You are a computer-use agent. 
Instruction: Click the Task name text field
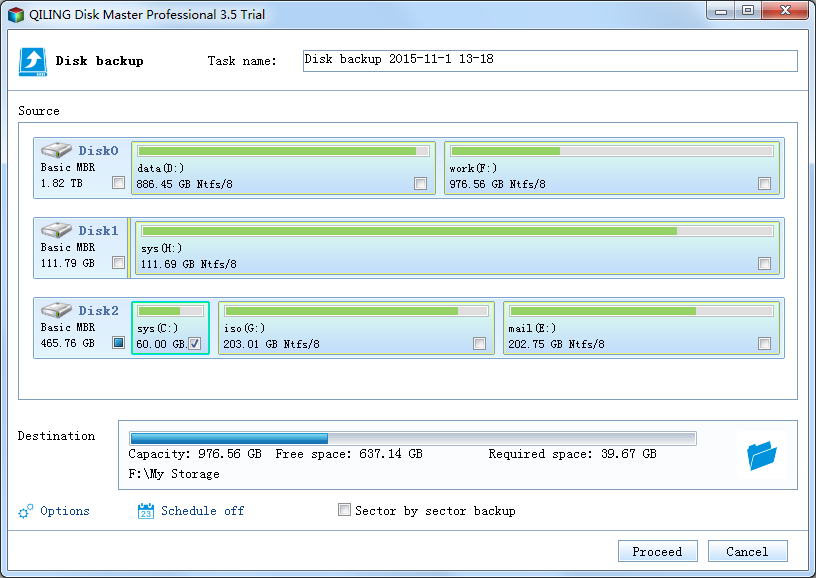click(549, 60)
